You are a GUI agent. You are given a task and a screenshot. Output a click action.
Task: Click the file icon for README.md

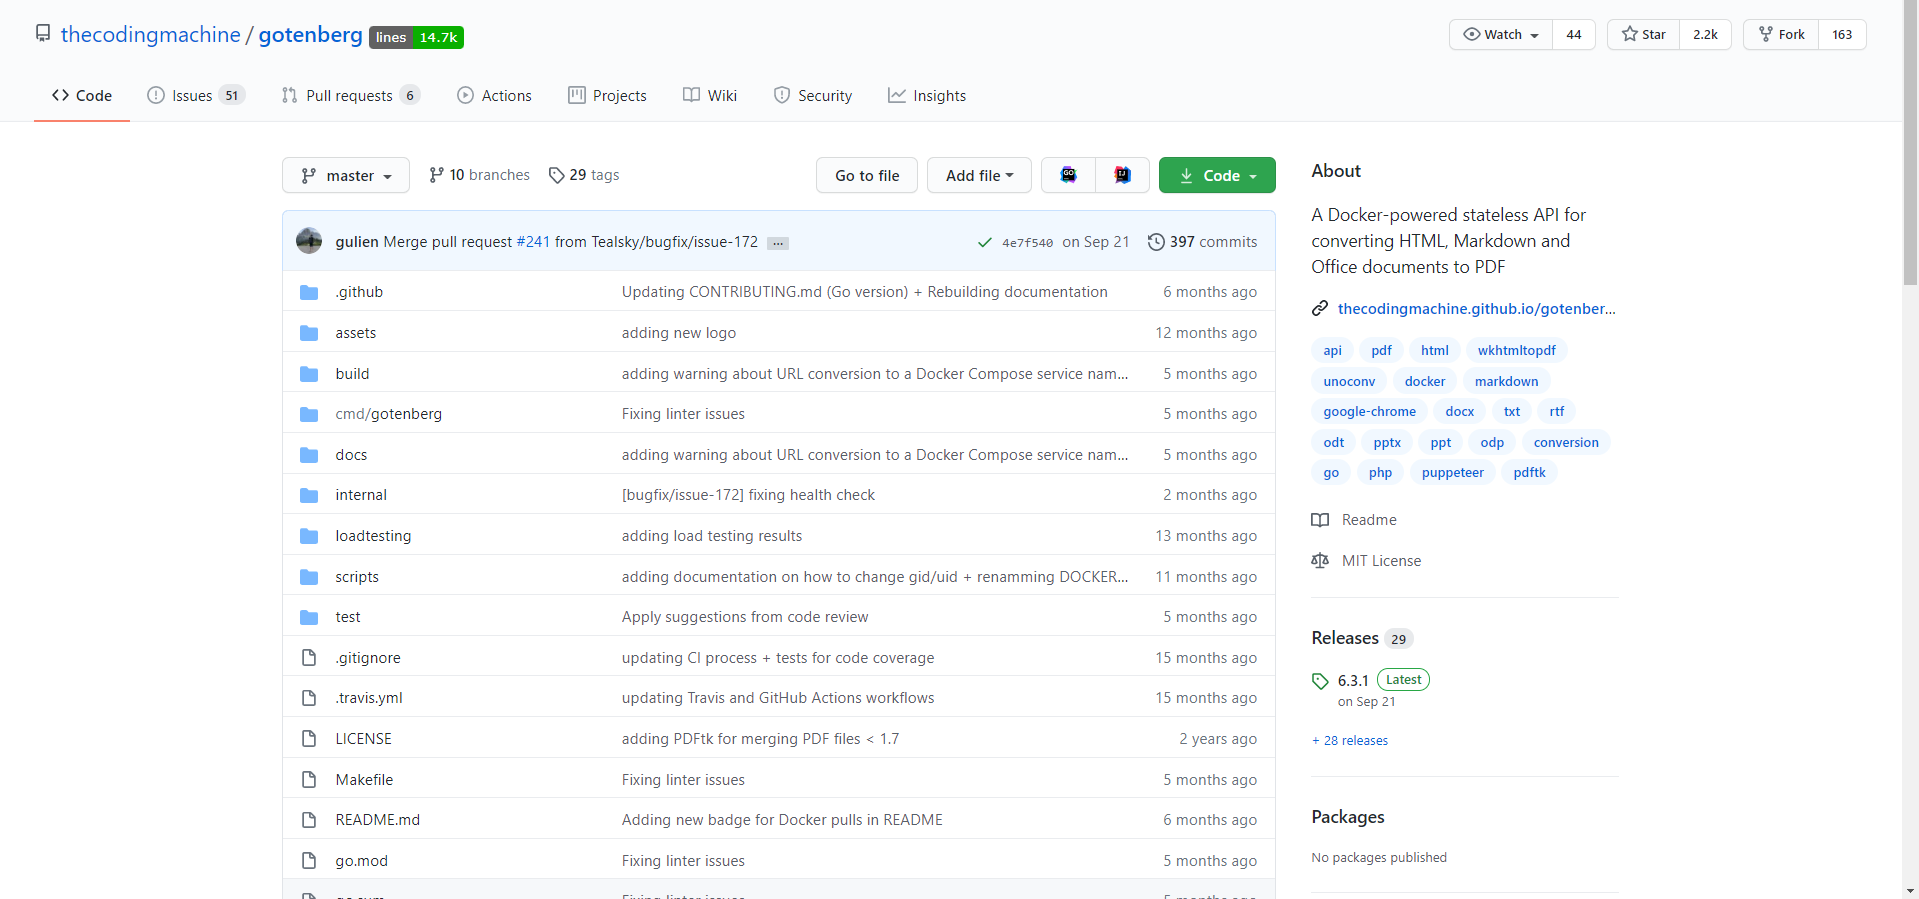tap(309, 820)
